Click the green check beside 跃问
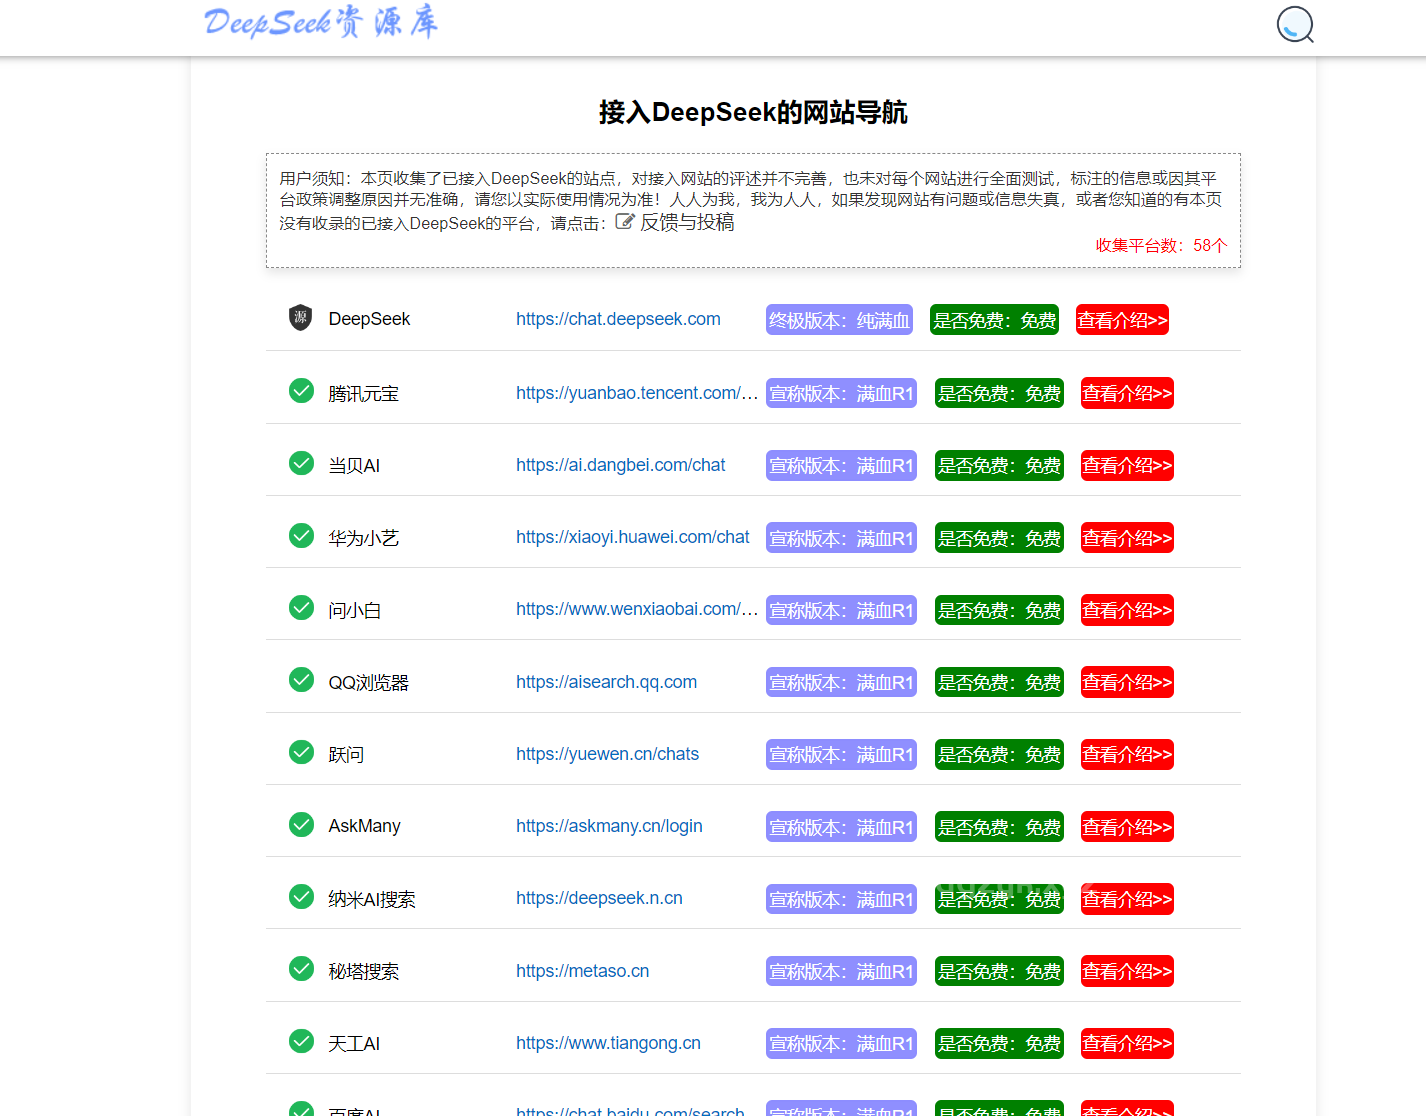Viewport: 1426px width, 1116px height. point(301,752)
